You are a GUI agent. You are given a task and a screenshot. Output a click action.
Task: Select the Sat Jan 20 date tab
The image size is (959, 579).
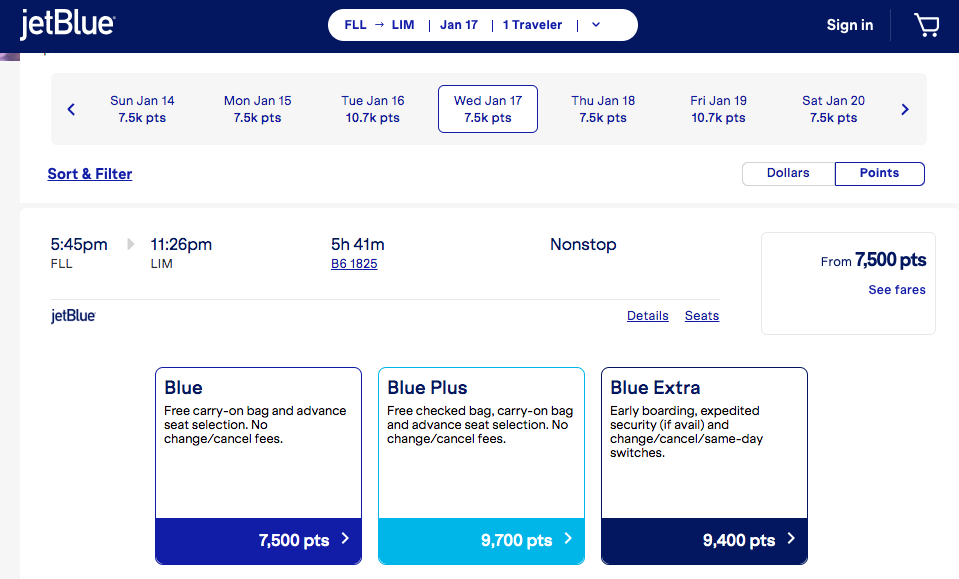[833, 109]
